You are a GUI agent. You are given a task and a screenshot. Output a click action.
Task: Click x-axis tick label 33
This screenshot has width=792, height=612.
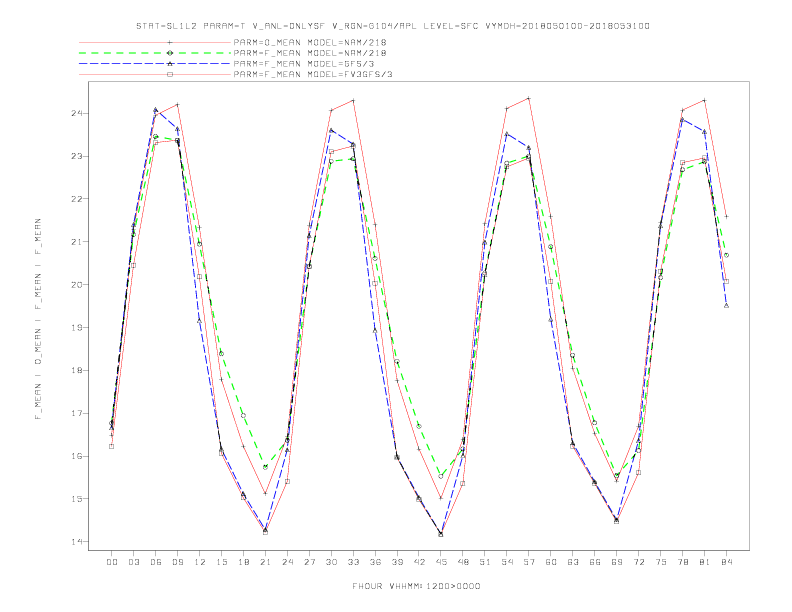click(353, 562)
